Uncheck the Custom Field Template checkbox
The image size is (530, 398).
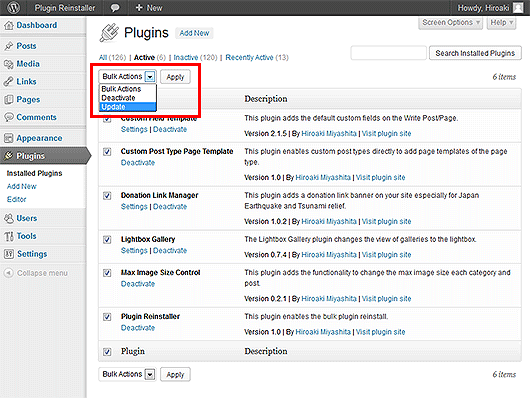(x=107, y=118)
